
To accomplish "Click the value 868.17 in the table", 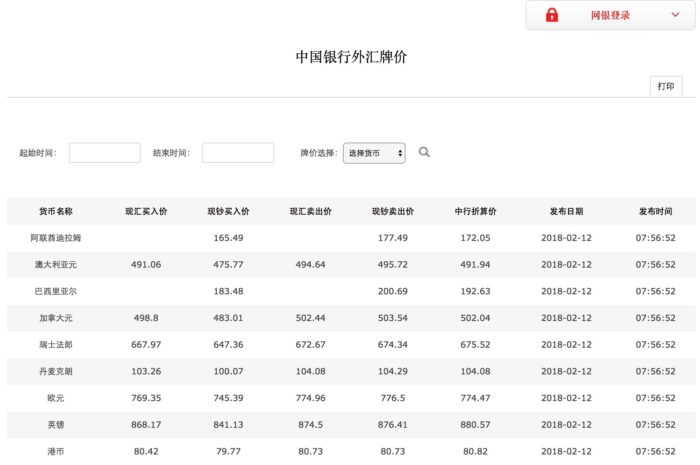I will (146, 425).
